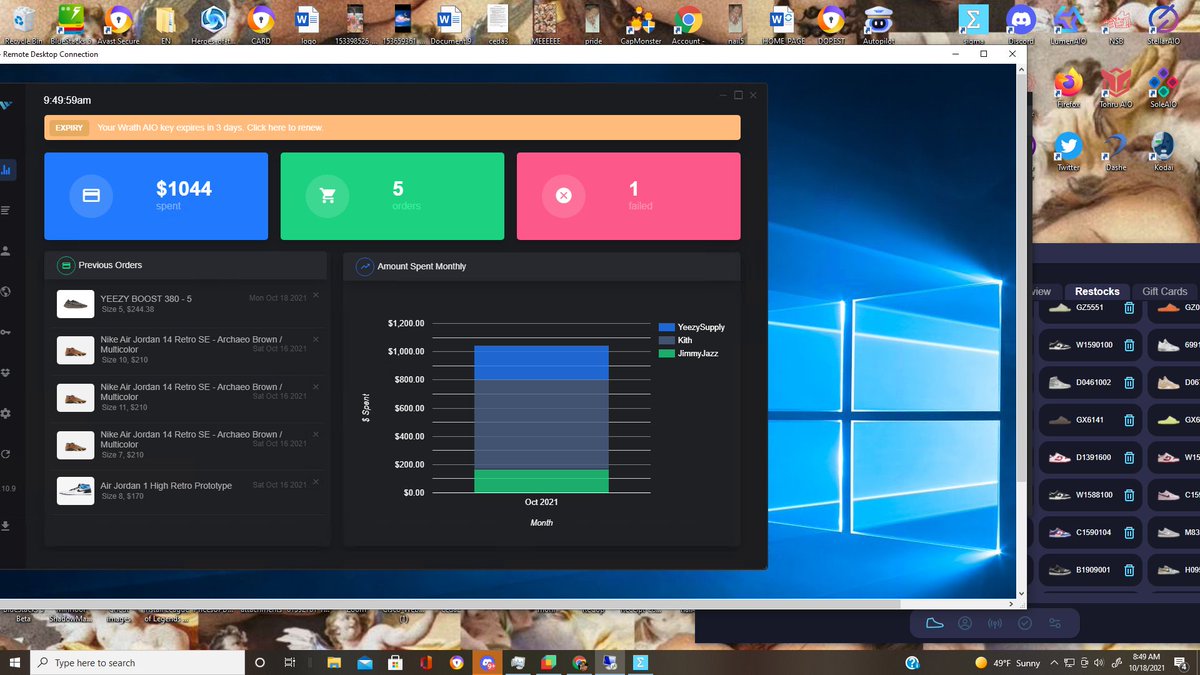Click the Jordan 14 Size 10, $210 order thumbnail
Image resolution: width=1200 pixels, height=675 pixels.
click(75, 350)
